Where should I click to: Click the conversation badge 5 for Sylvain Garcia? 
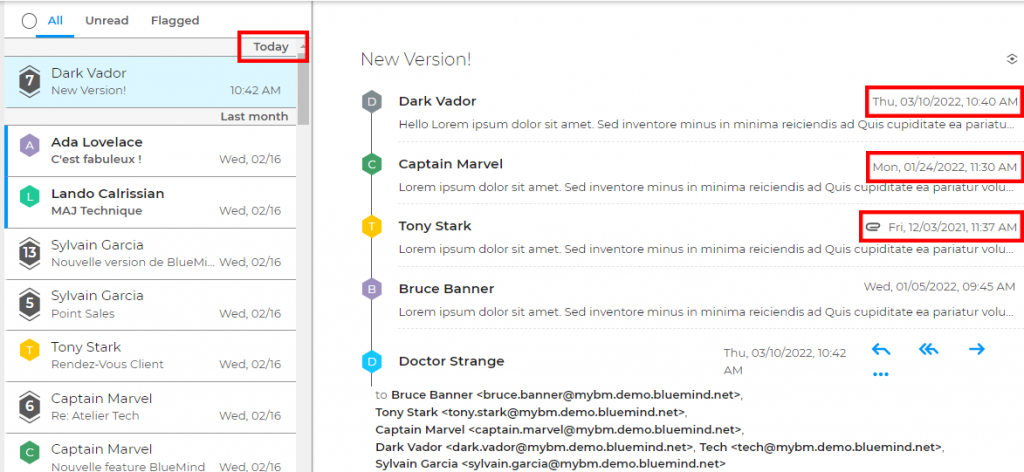(x=28, y=304)
